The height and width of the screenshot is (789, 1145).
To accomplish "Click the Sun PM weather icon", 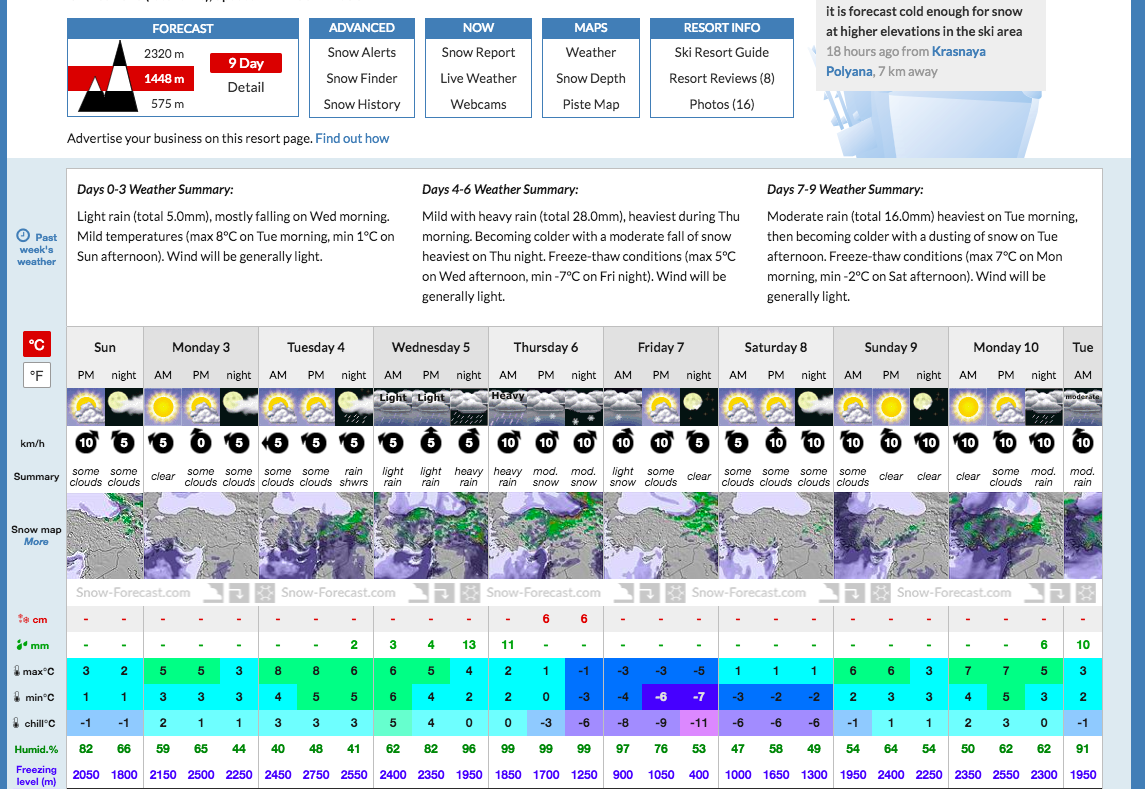I will tap(86, 407).
